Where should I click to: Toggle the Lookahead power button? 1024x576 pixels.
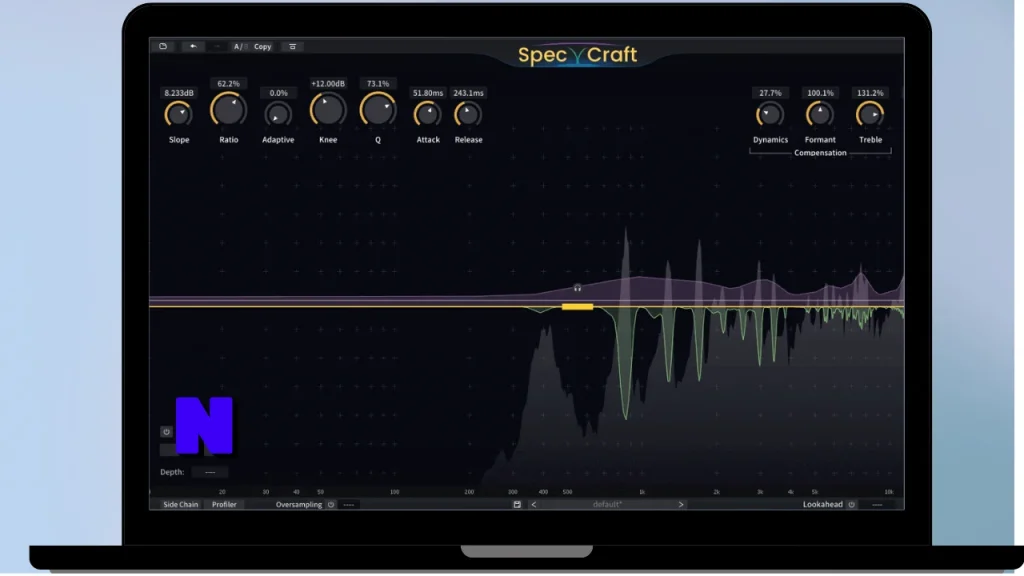tap(852, 504)
